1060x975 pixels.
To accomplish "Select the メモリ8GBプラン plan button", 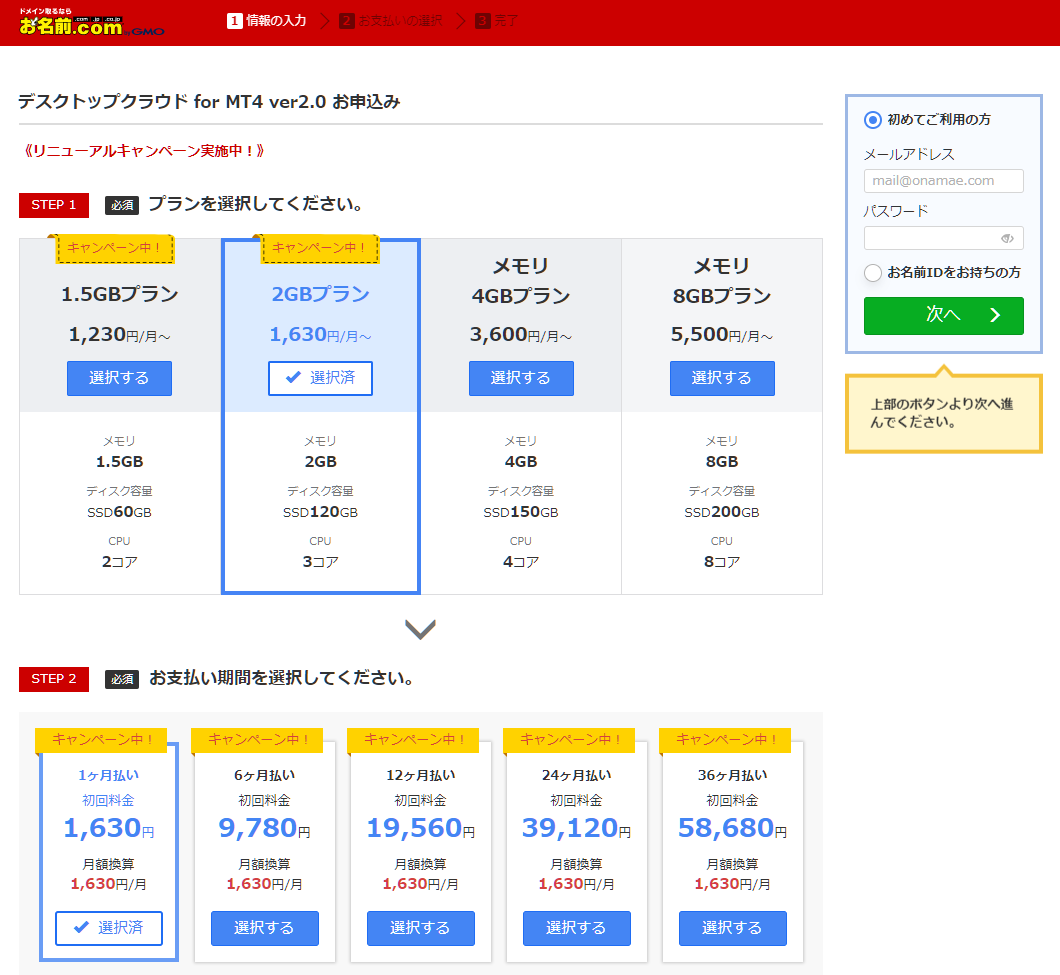I will [x=721, y=378].
